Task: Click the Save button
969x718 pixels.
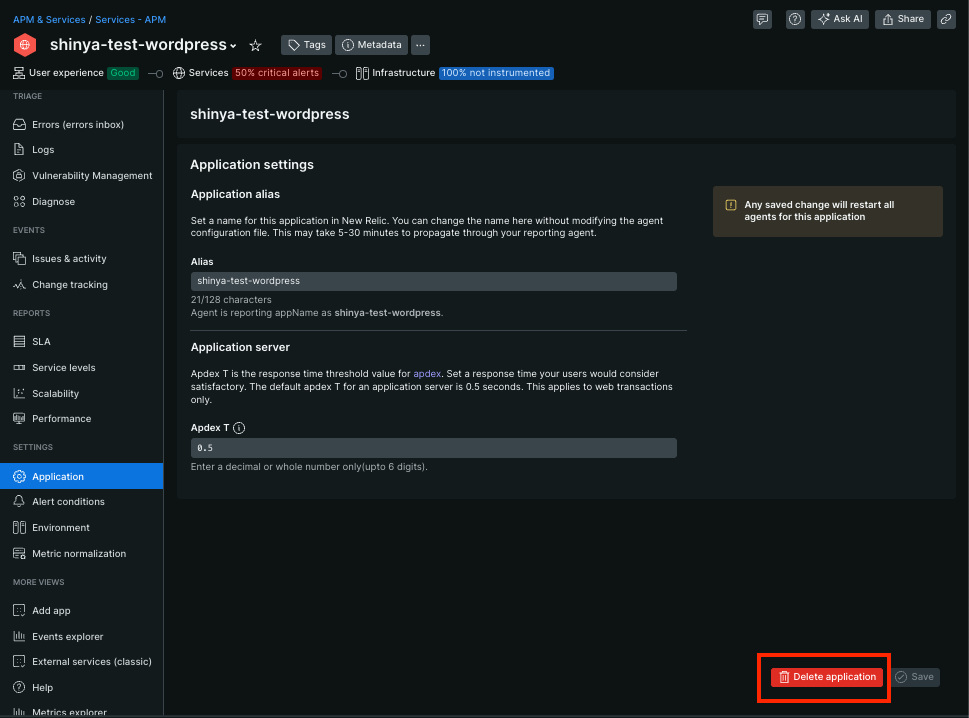Action: [915, 677]
